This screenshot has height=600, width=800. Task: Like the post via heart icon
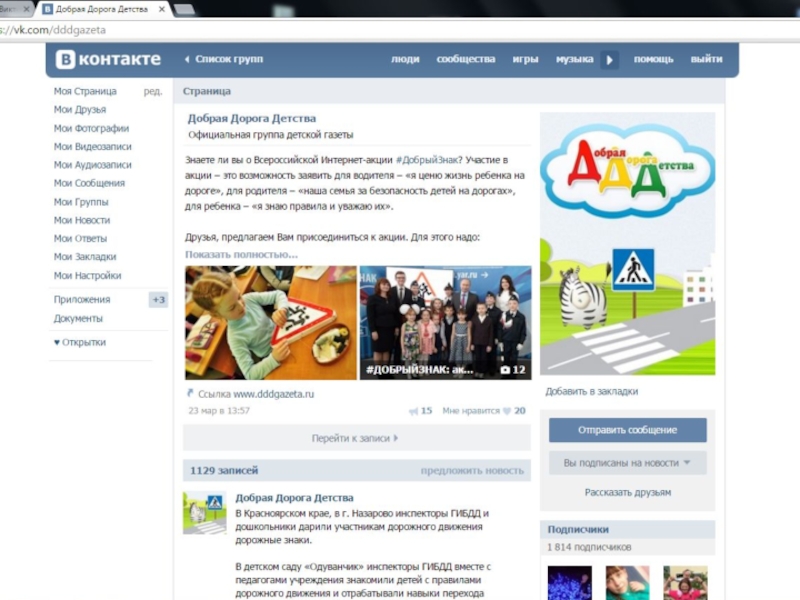(506, 411)
